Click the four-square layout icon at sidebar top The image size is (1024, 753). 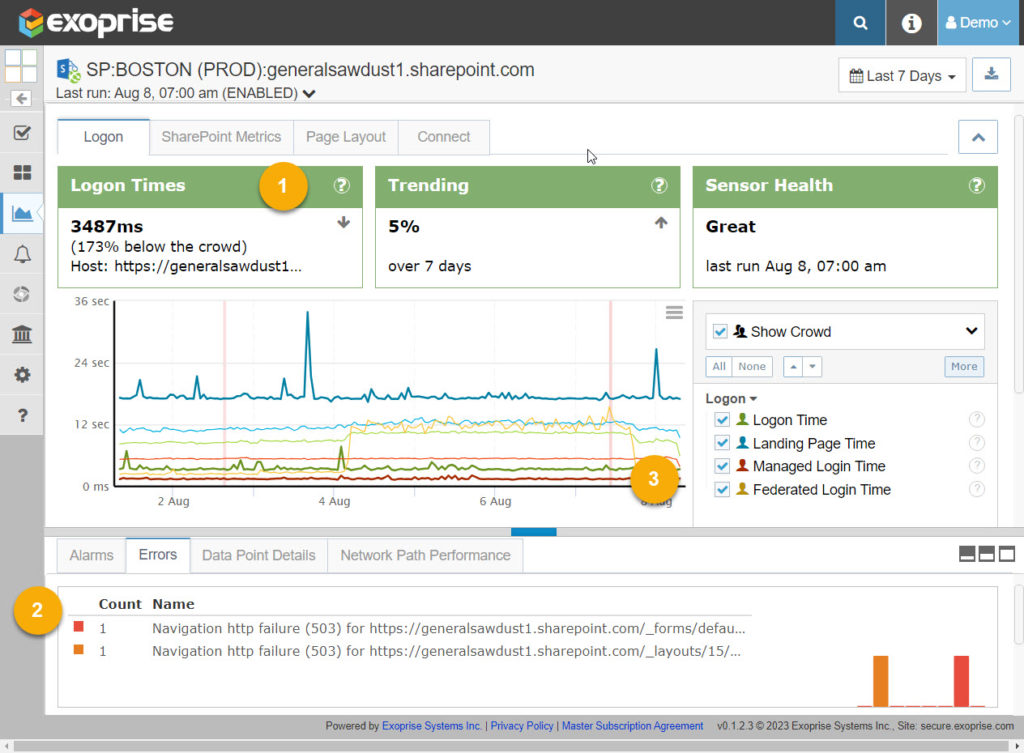(20, 66)
